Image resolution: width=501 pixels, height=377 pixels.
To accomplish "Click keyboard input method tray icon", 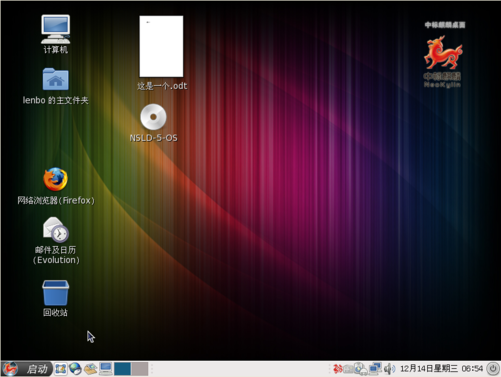I will click(348, 369).
